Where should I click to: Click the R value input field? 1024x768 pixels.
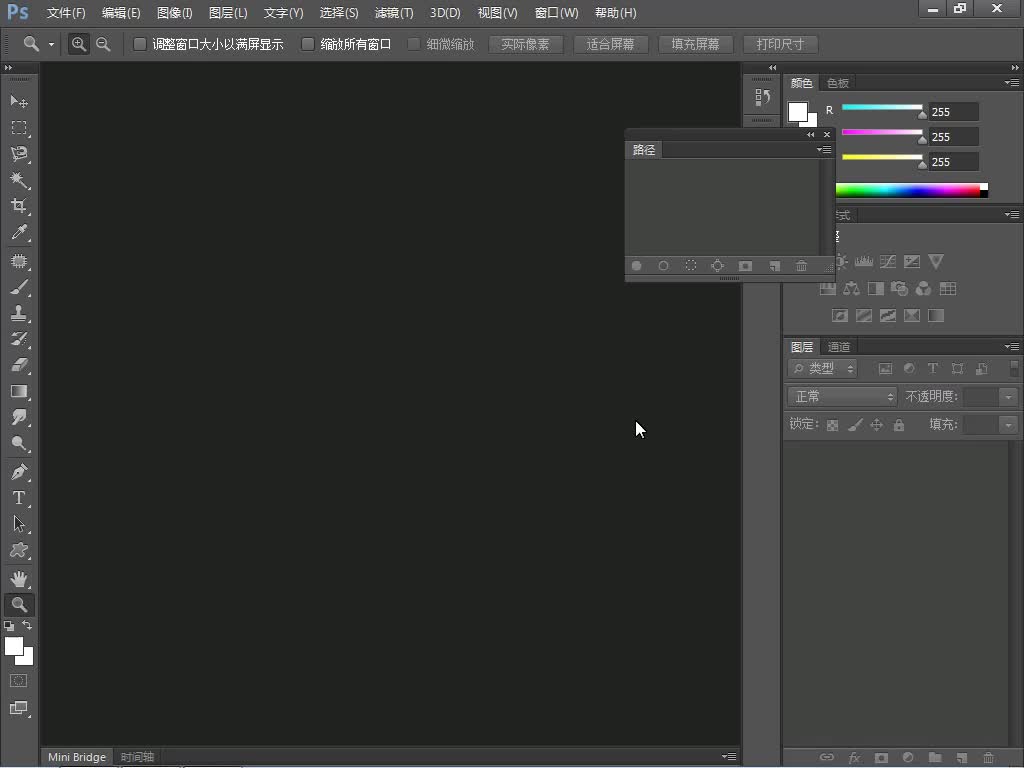[x=953, y=112]
